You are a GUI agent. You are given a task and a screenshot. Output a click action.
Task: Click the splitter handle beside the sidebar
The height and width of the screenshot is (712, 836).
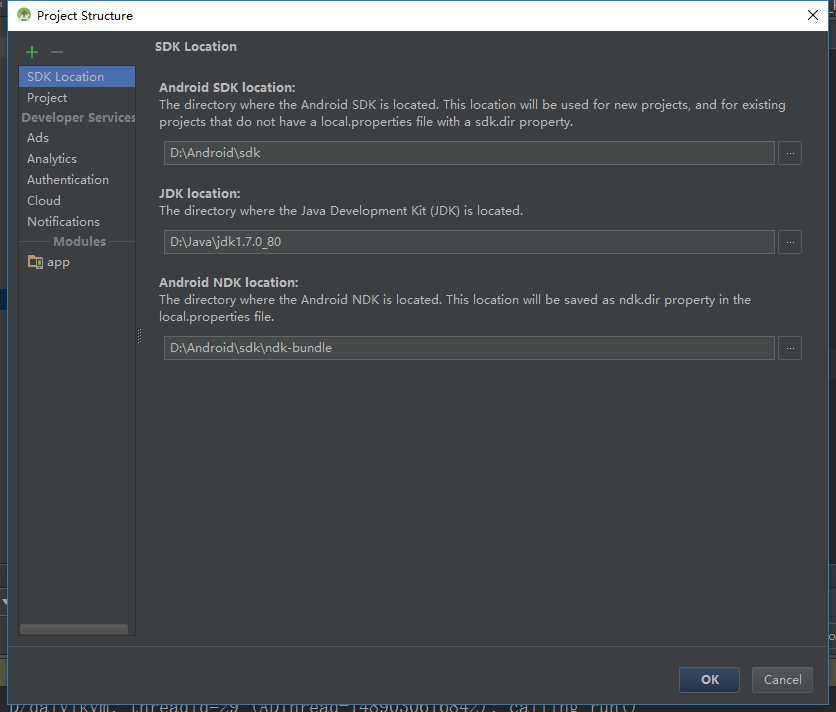point(140,335)
